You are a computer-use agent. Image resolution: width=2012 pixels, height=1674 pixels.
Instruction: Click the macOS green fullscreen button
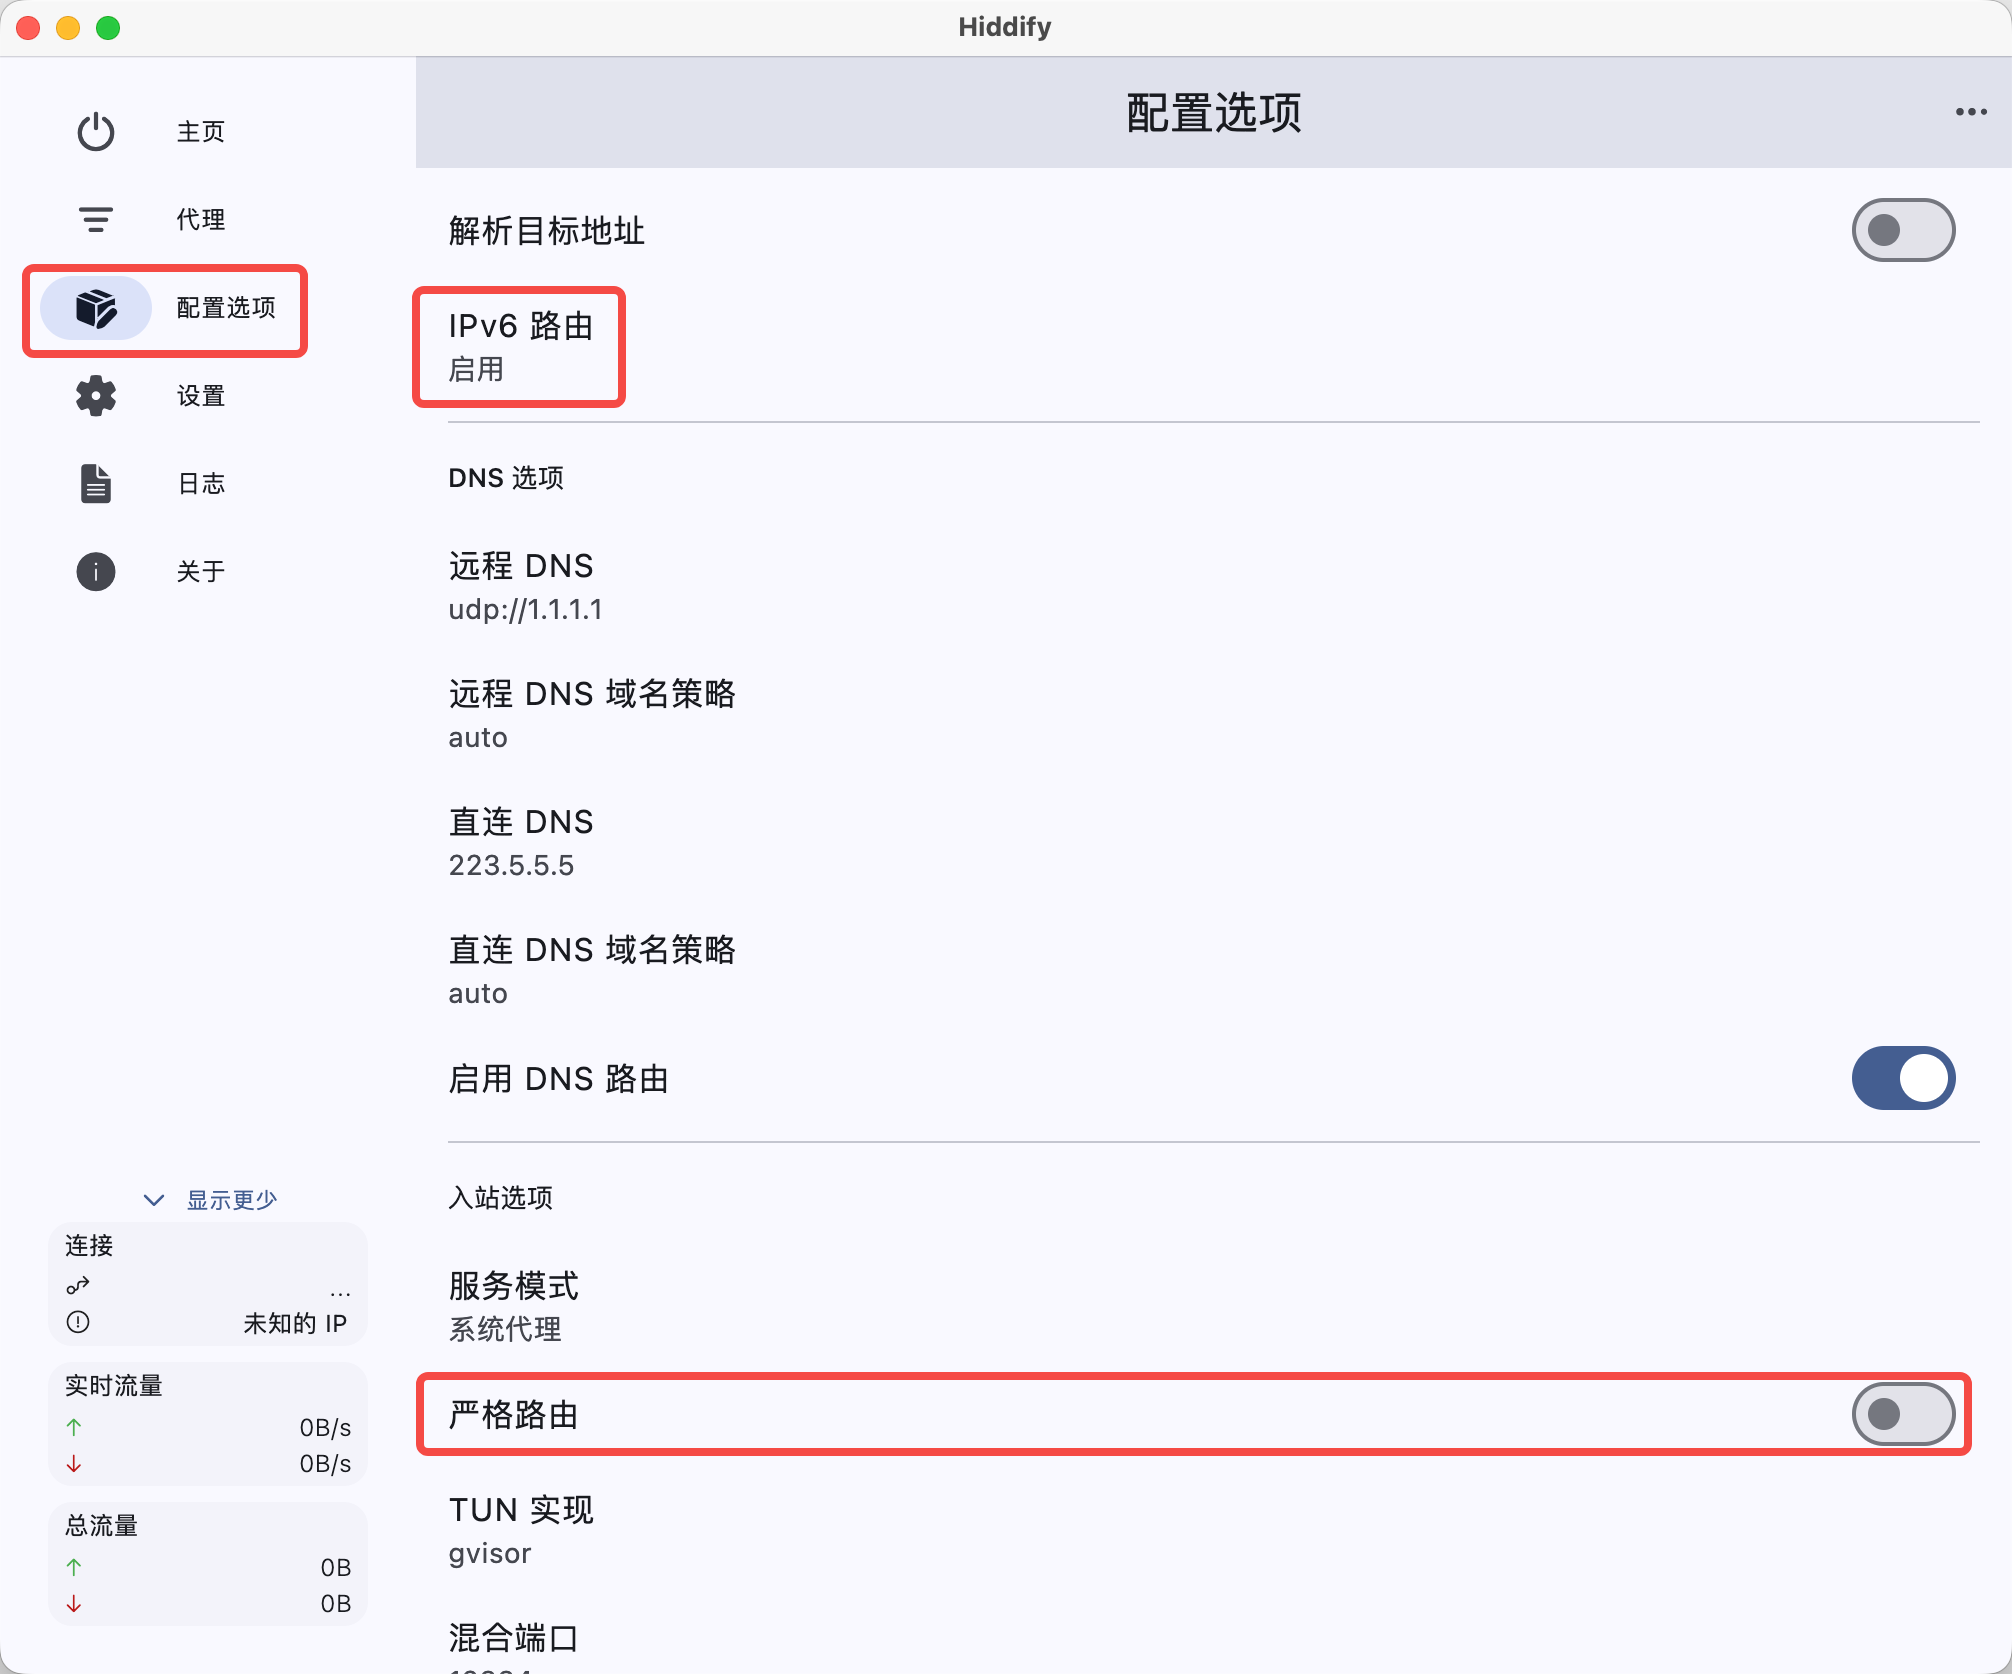point(108,28)
